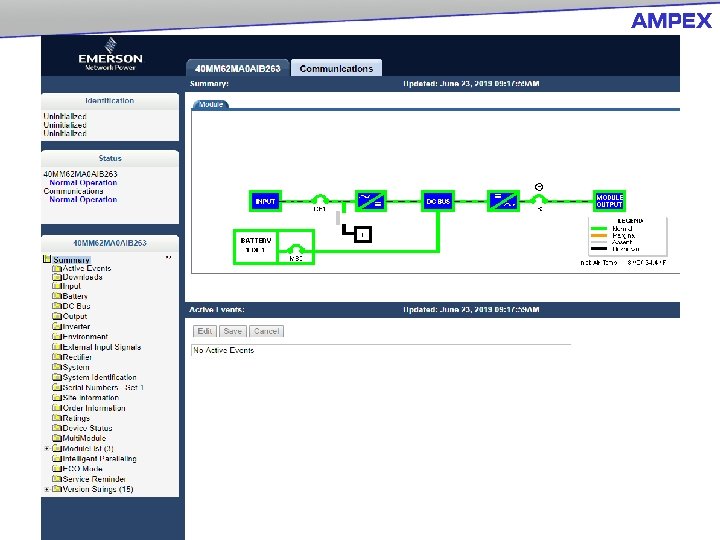Screen dimensions: 720x540
Task: Click the BATTERY block in the diagram
Action: (255, 247)
